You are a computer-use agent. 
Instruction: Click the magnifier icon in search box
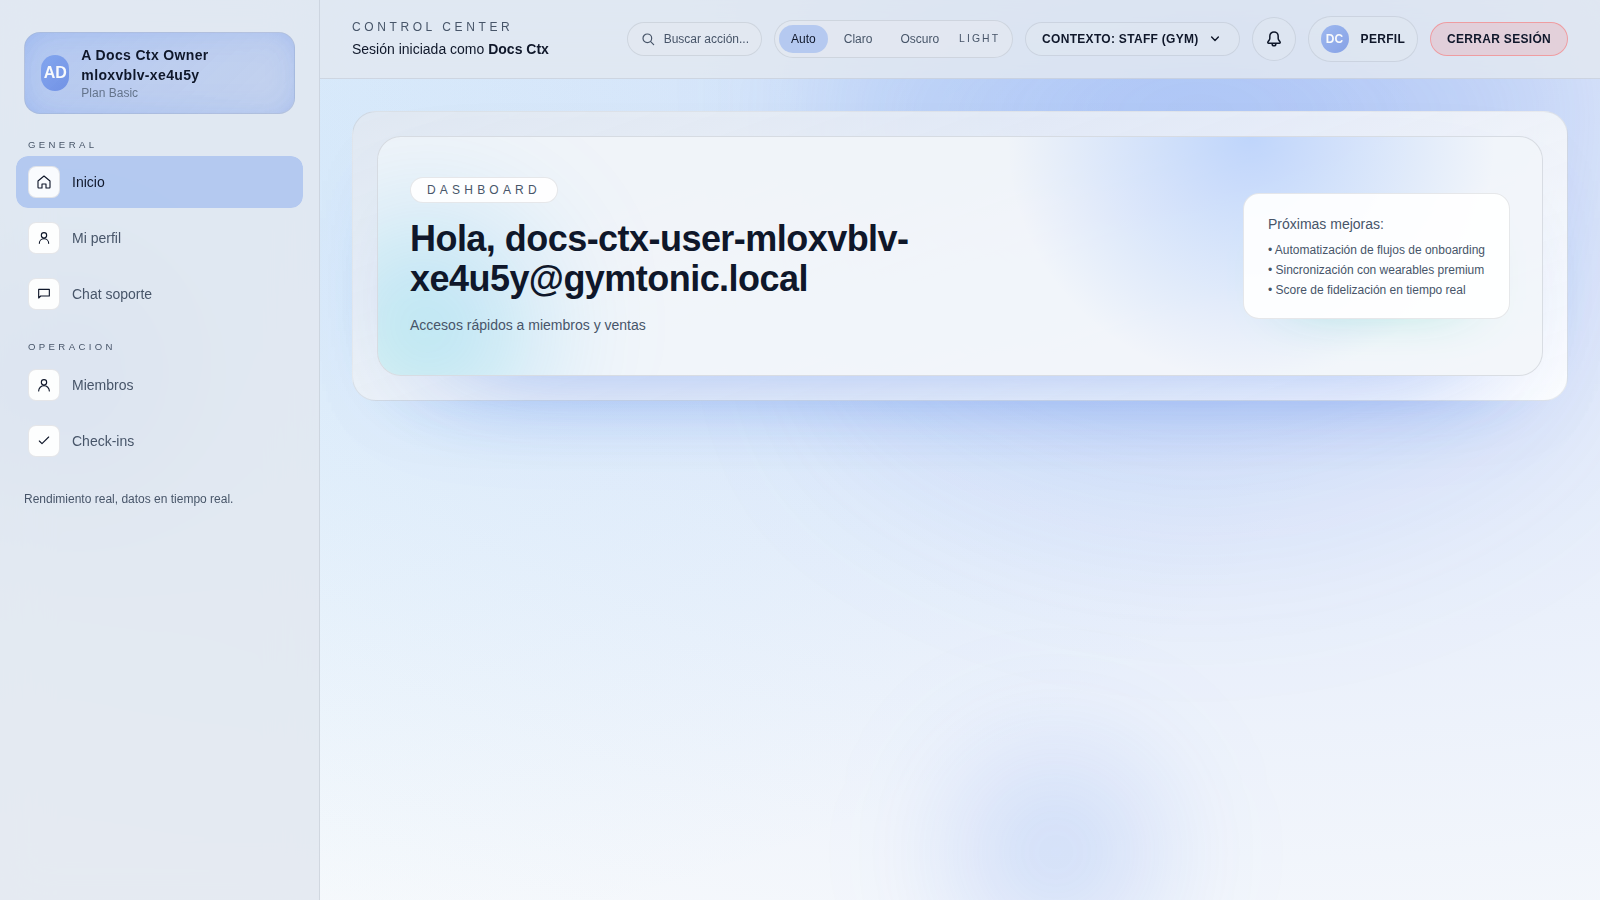coord(648,39)
